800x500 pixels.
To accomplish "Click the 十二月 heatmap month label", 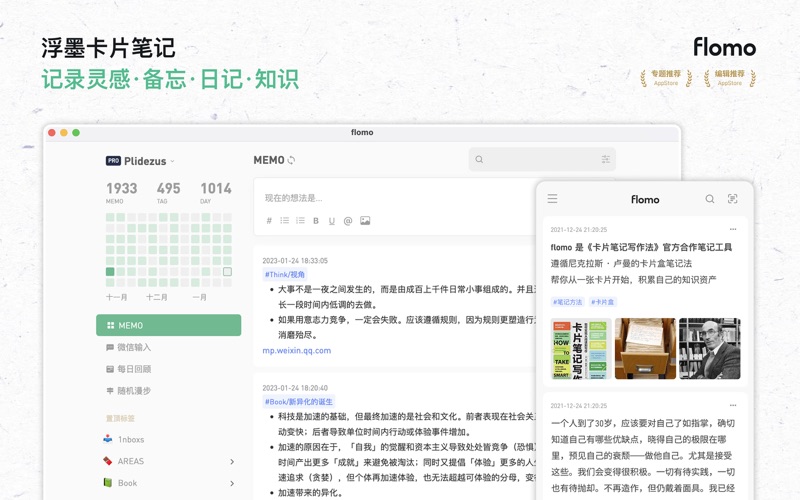I will [157, 297].
